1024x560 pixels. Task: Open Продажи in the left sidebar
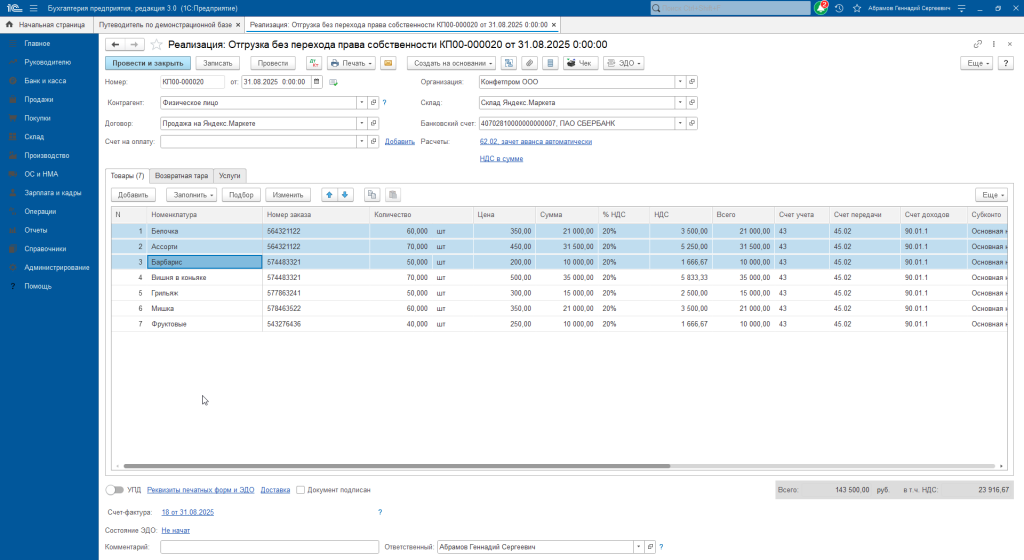point(38,99)
